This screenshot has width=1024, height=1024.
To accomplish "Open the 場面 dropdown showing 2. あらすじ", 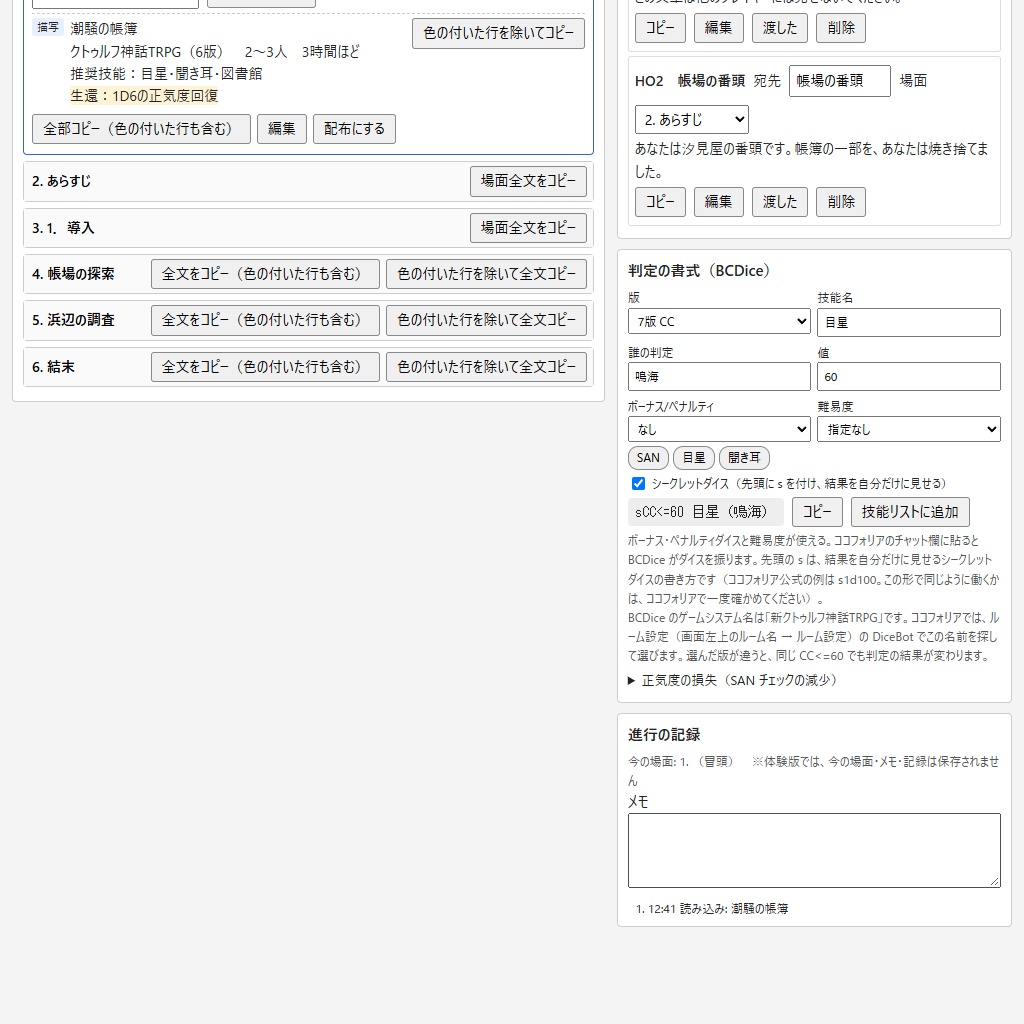I will (x=692, y=120).
